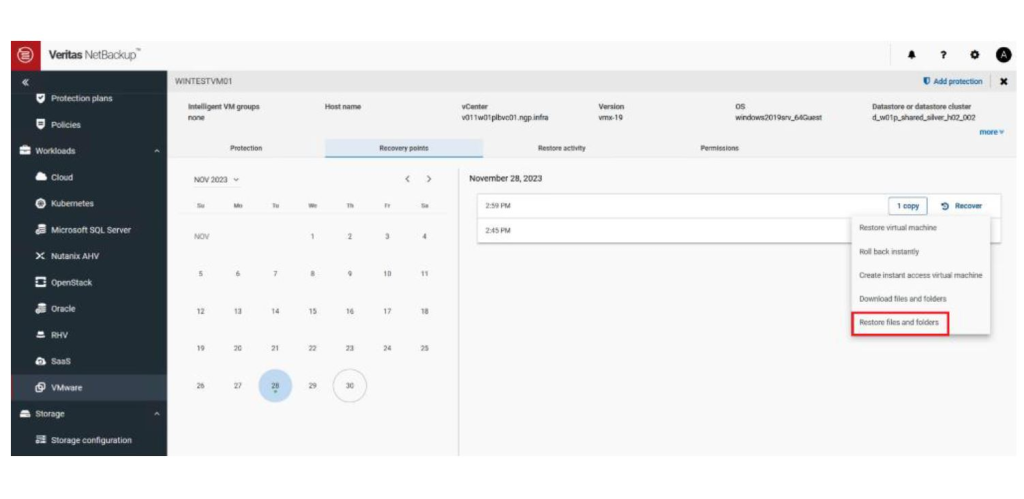The width and height of the screenshot is (1024, 499).
Task: Click the WINTESTVM01 title text
Action: point(204,82)
